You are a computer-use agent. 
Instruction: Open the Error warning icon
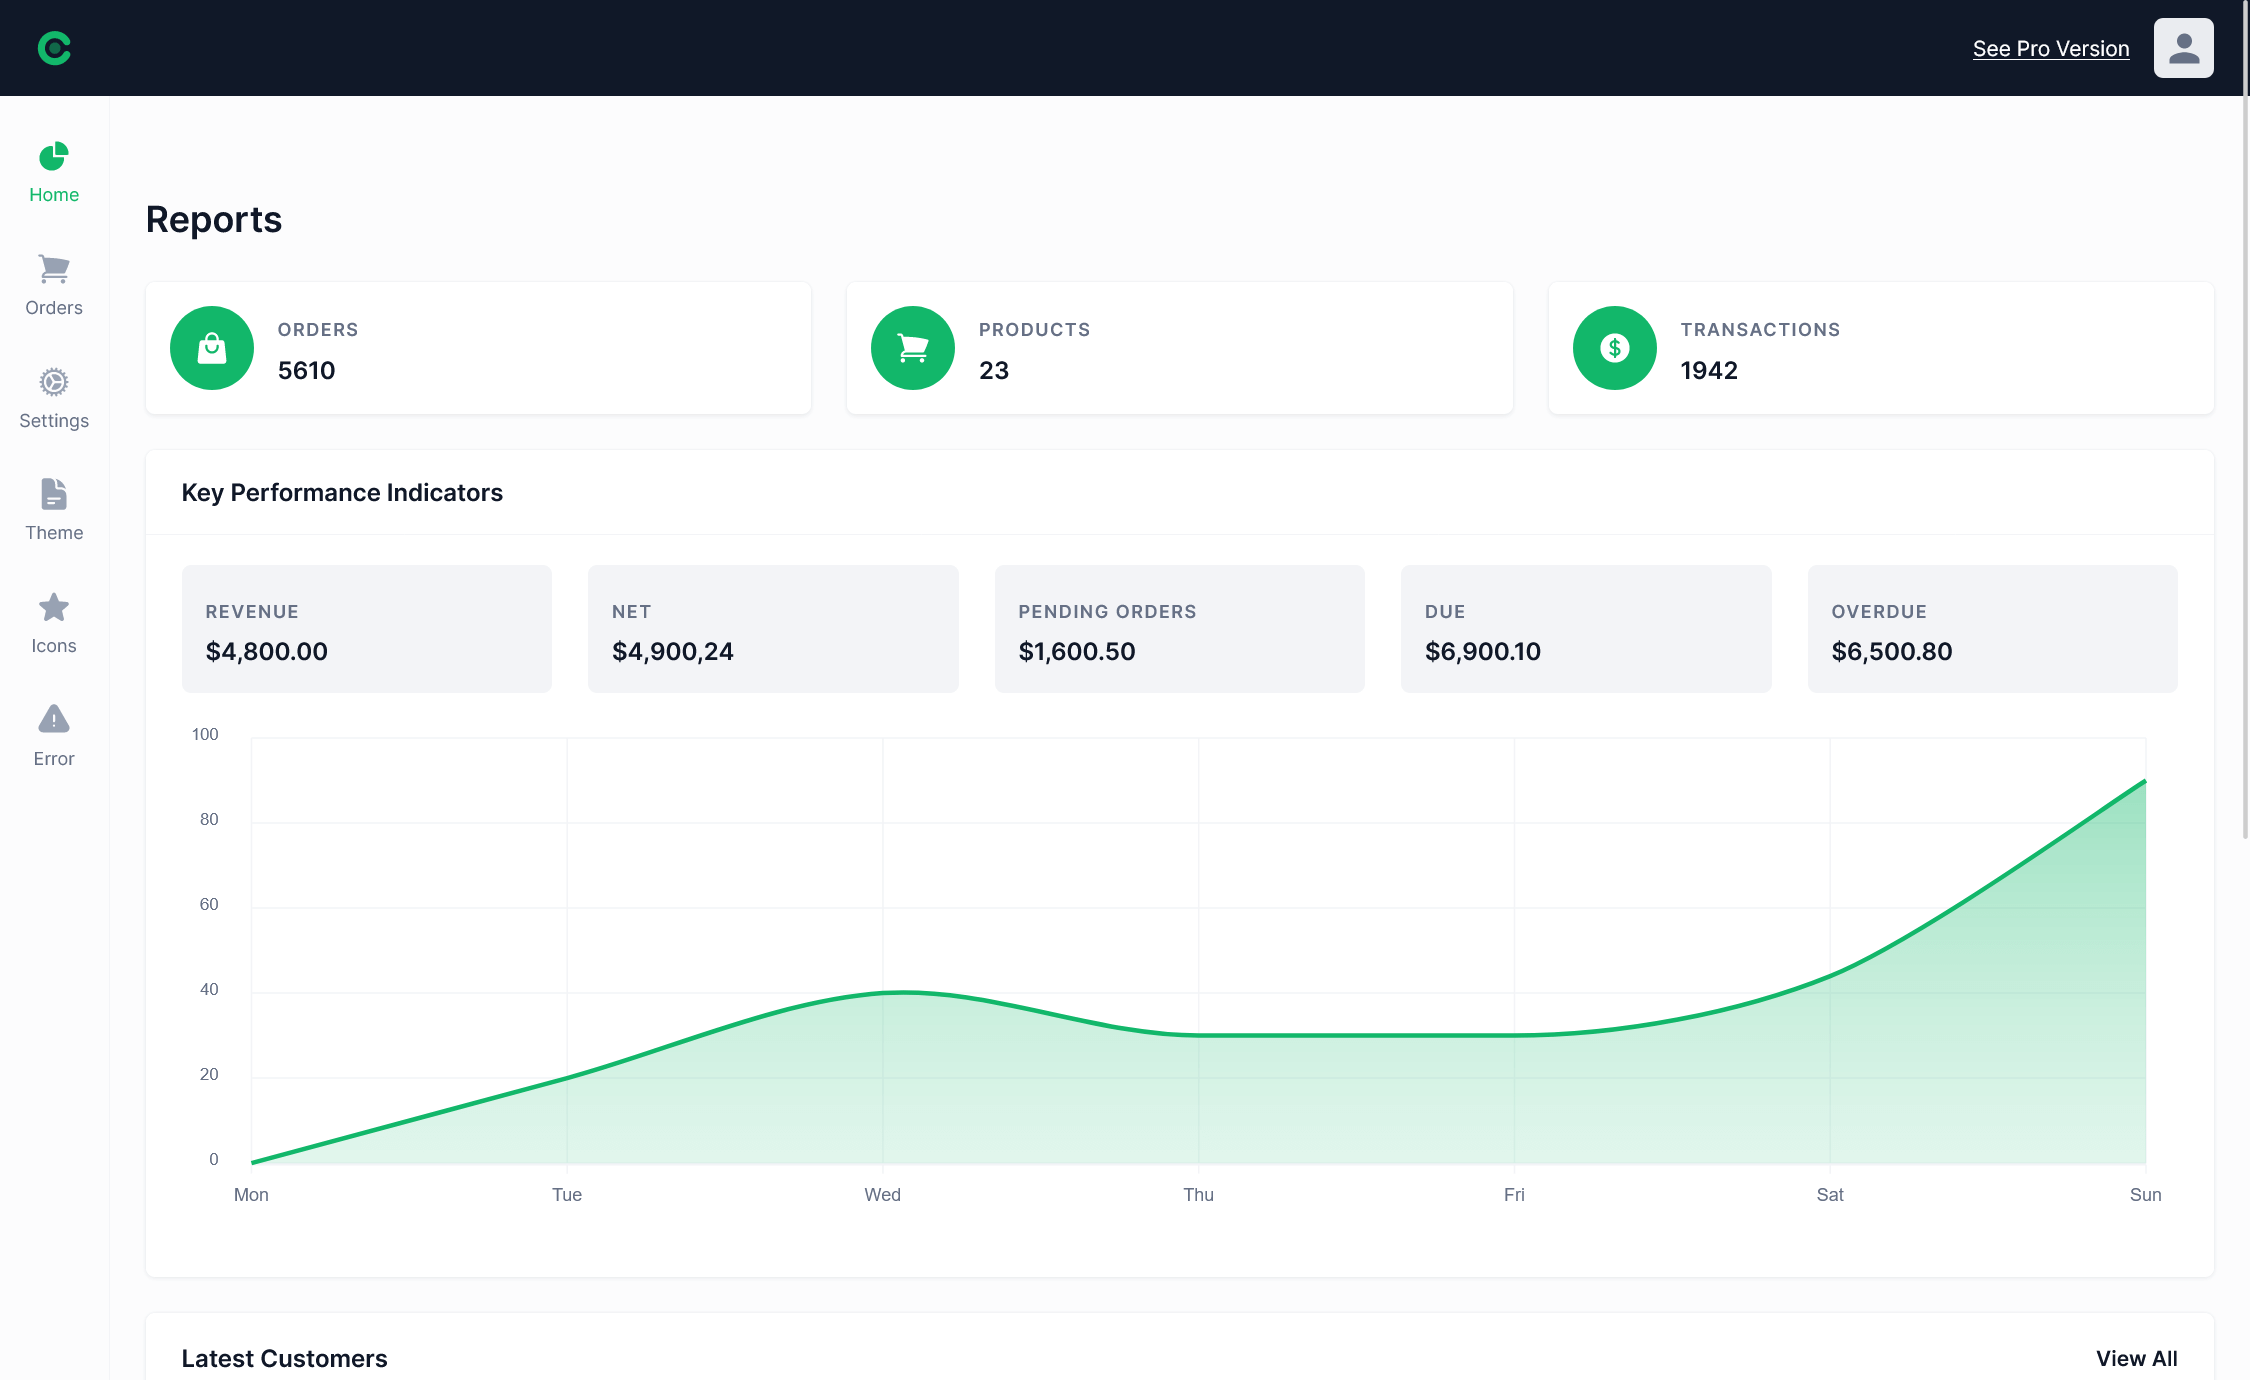(53, 719)
